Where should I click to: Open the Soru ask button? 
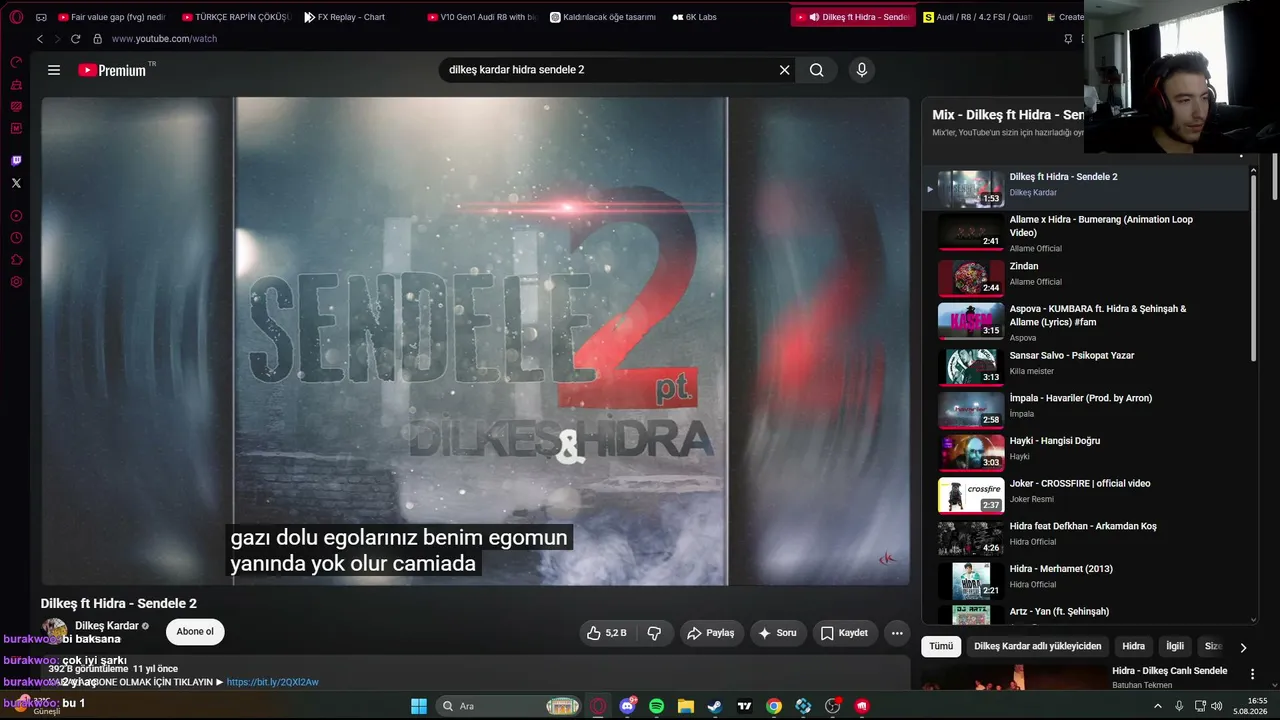777,633
